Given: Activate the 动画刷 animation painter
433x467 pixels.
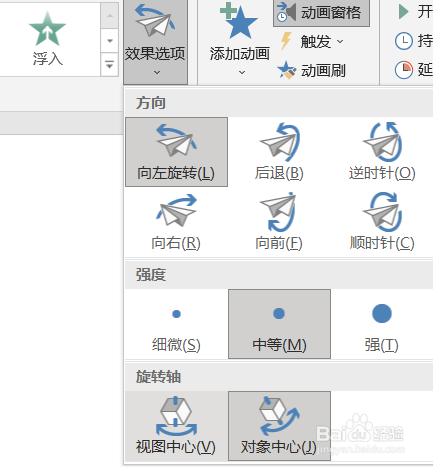Looking at the screenshot, I should 312,70.
